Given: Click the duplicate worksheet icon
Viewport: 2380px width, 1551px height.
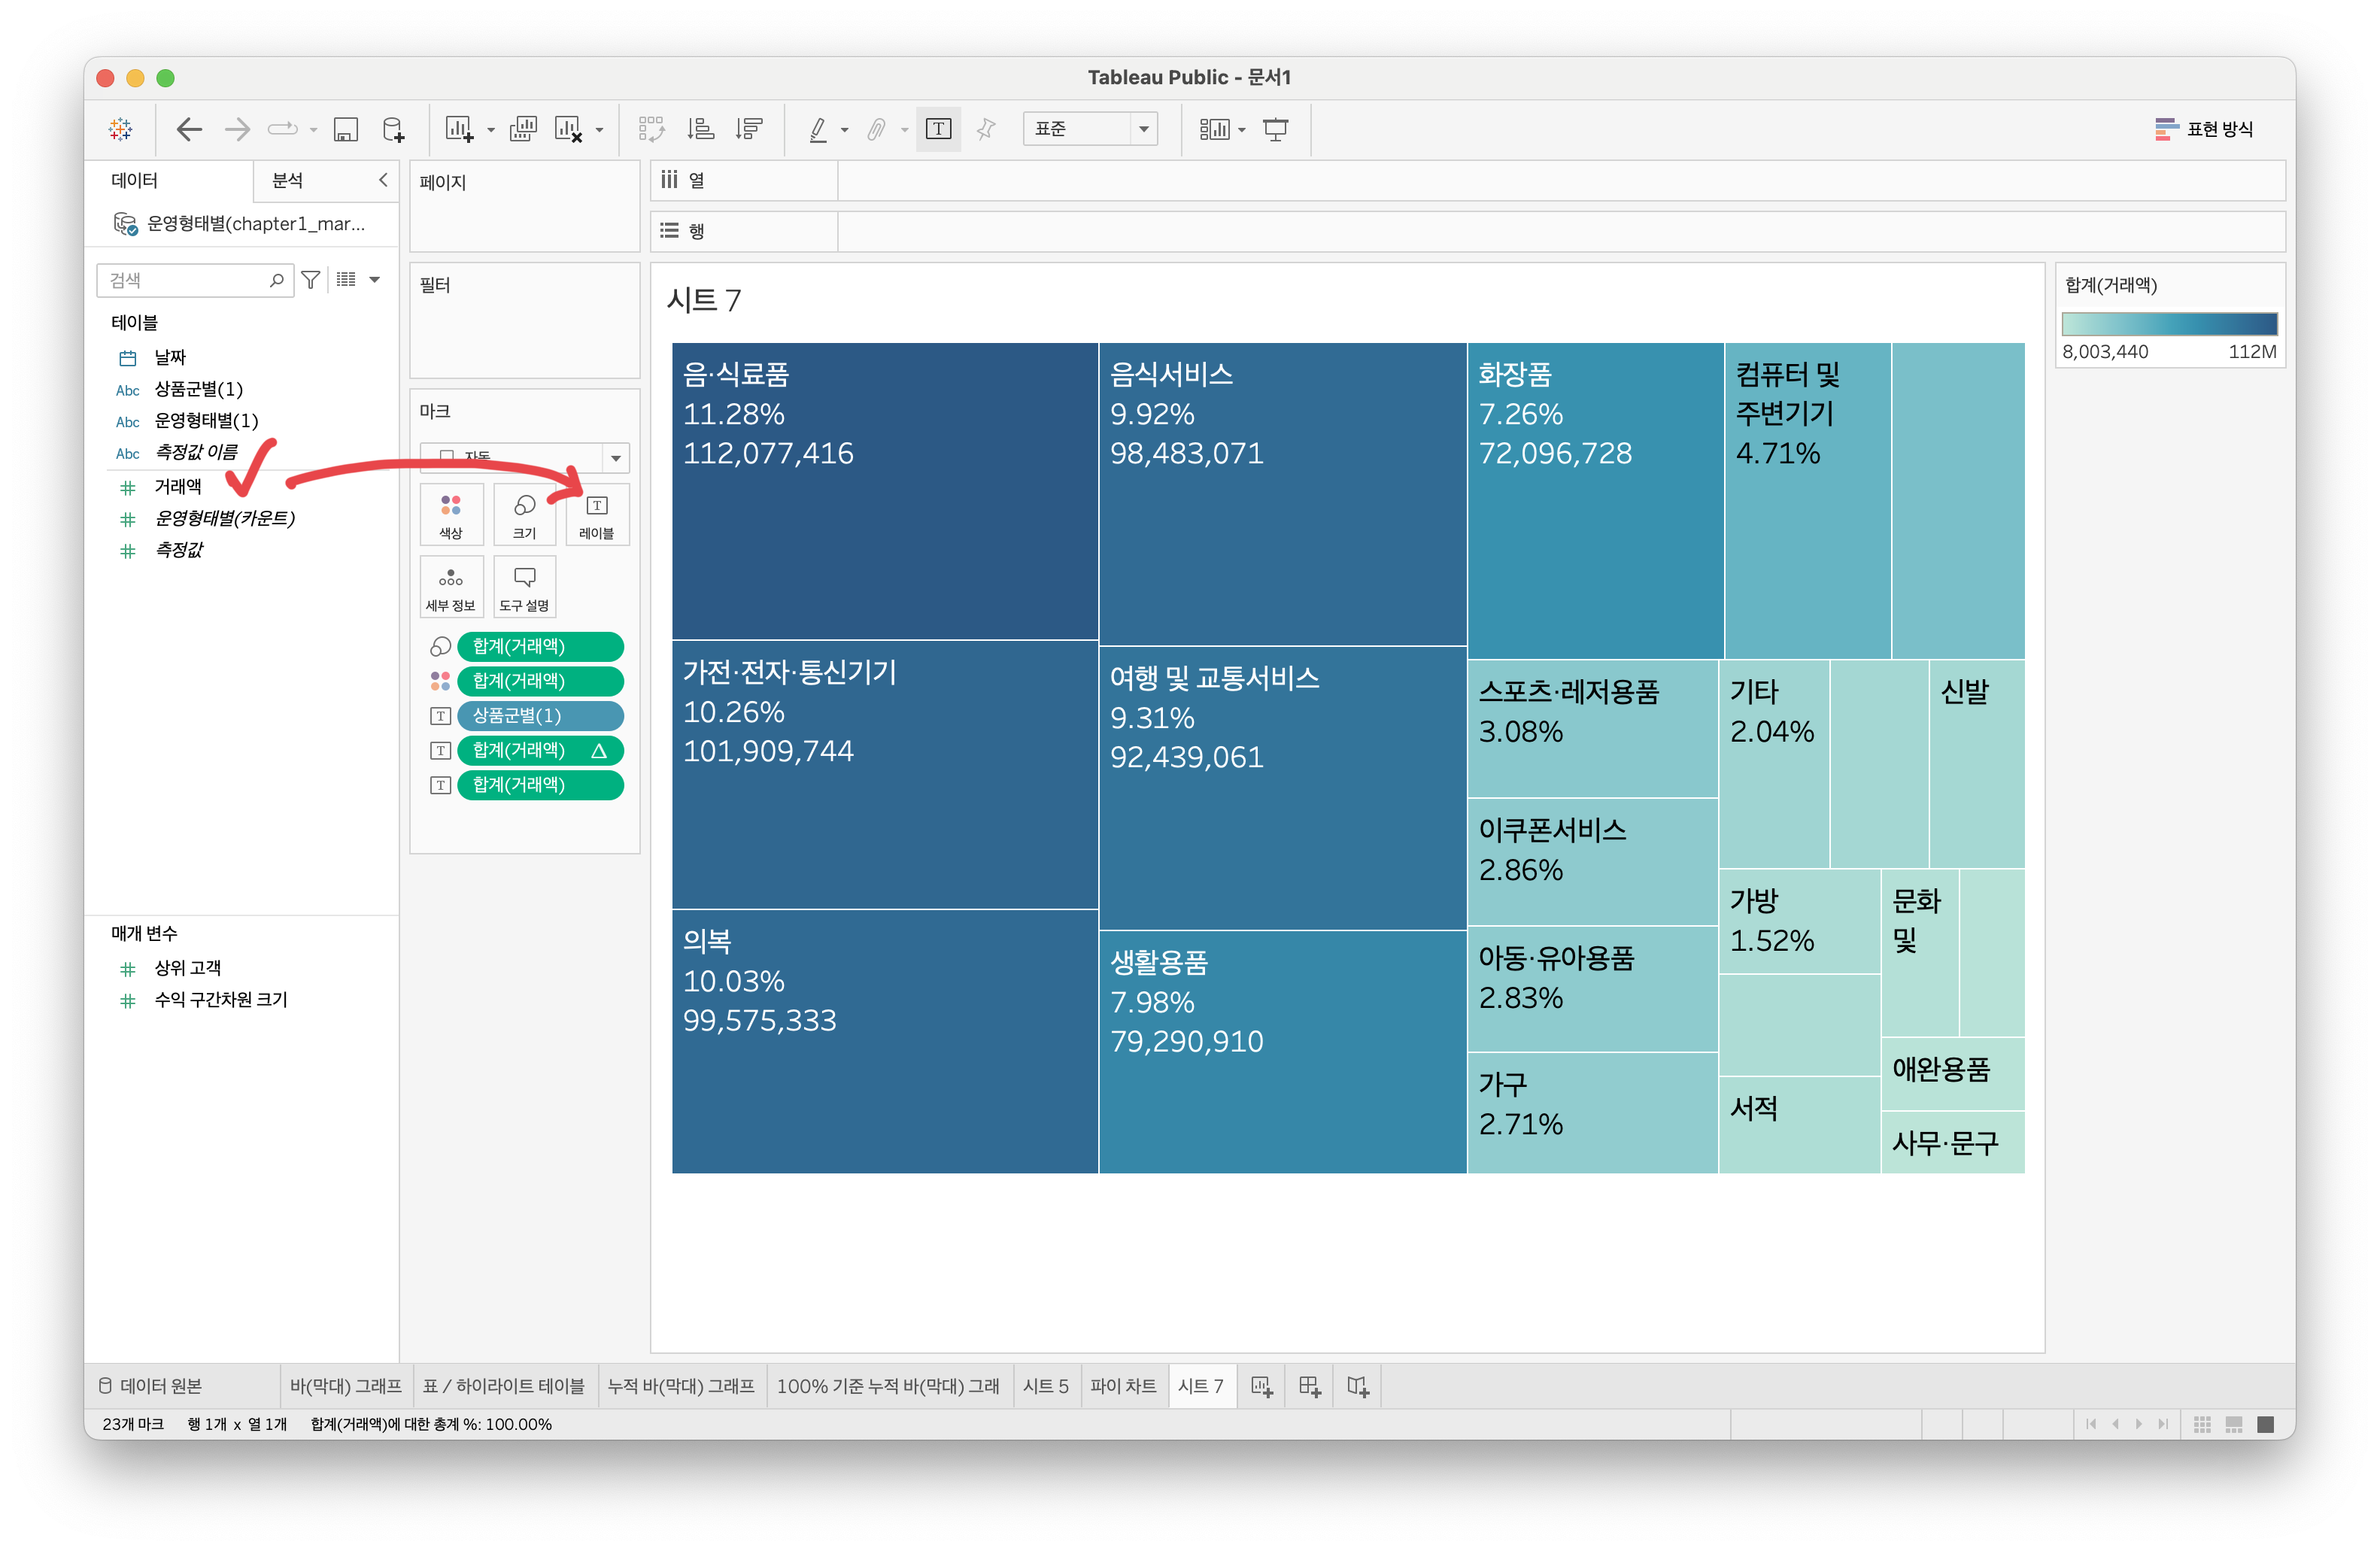Looking at the screenshot, I should 523,129.
